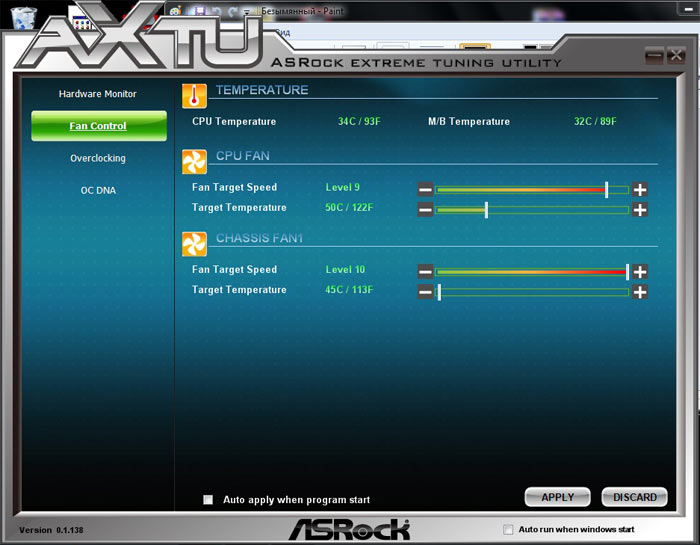Click the M/B Temperature value 32C / 89F

click(595, 121)
